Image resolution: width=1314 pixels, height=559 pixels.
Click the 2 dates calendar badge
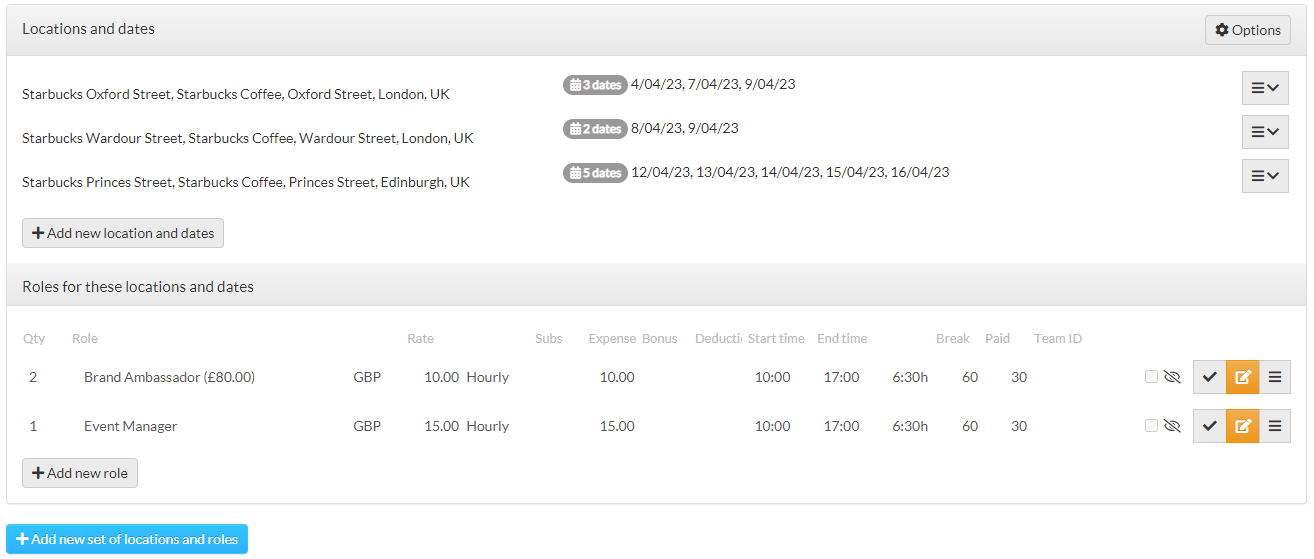(595, 129)
